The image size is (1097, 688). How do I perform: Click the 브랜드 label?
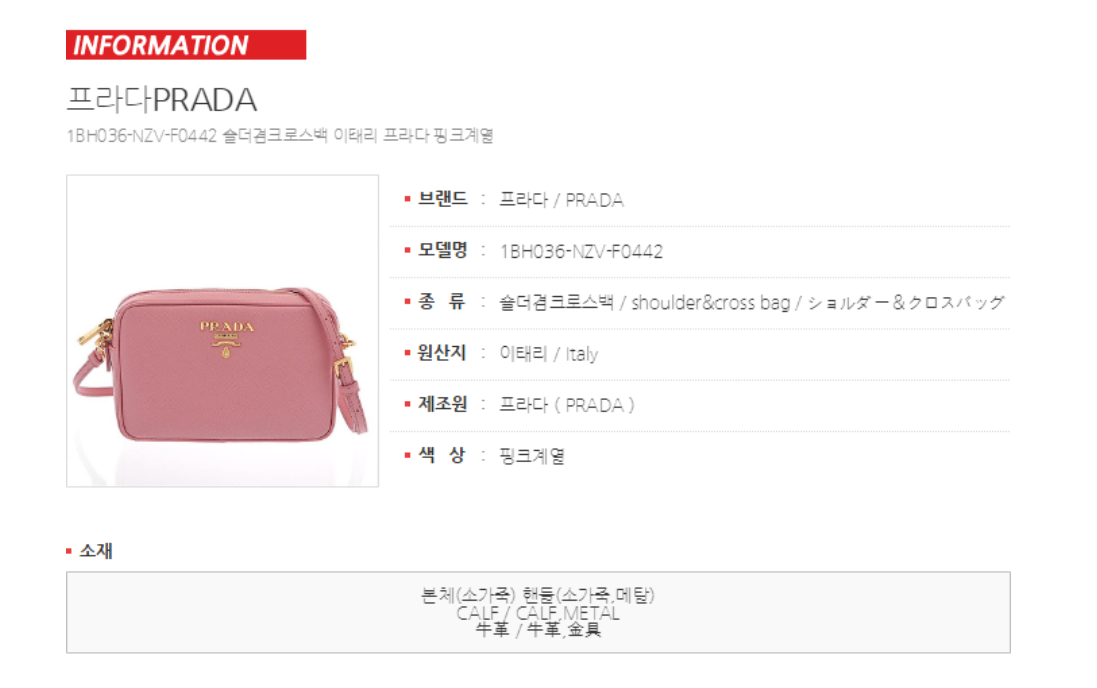click(442, 199)
